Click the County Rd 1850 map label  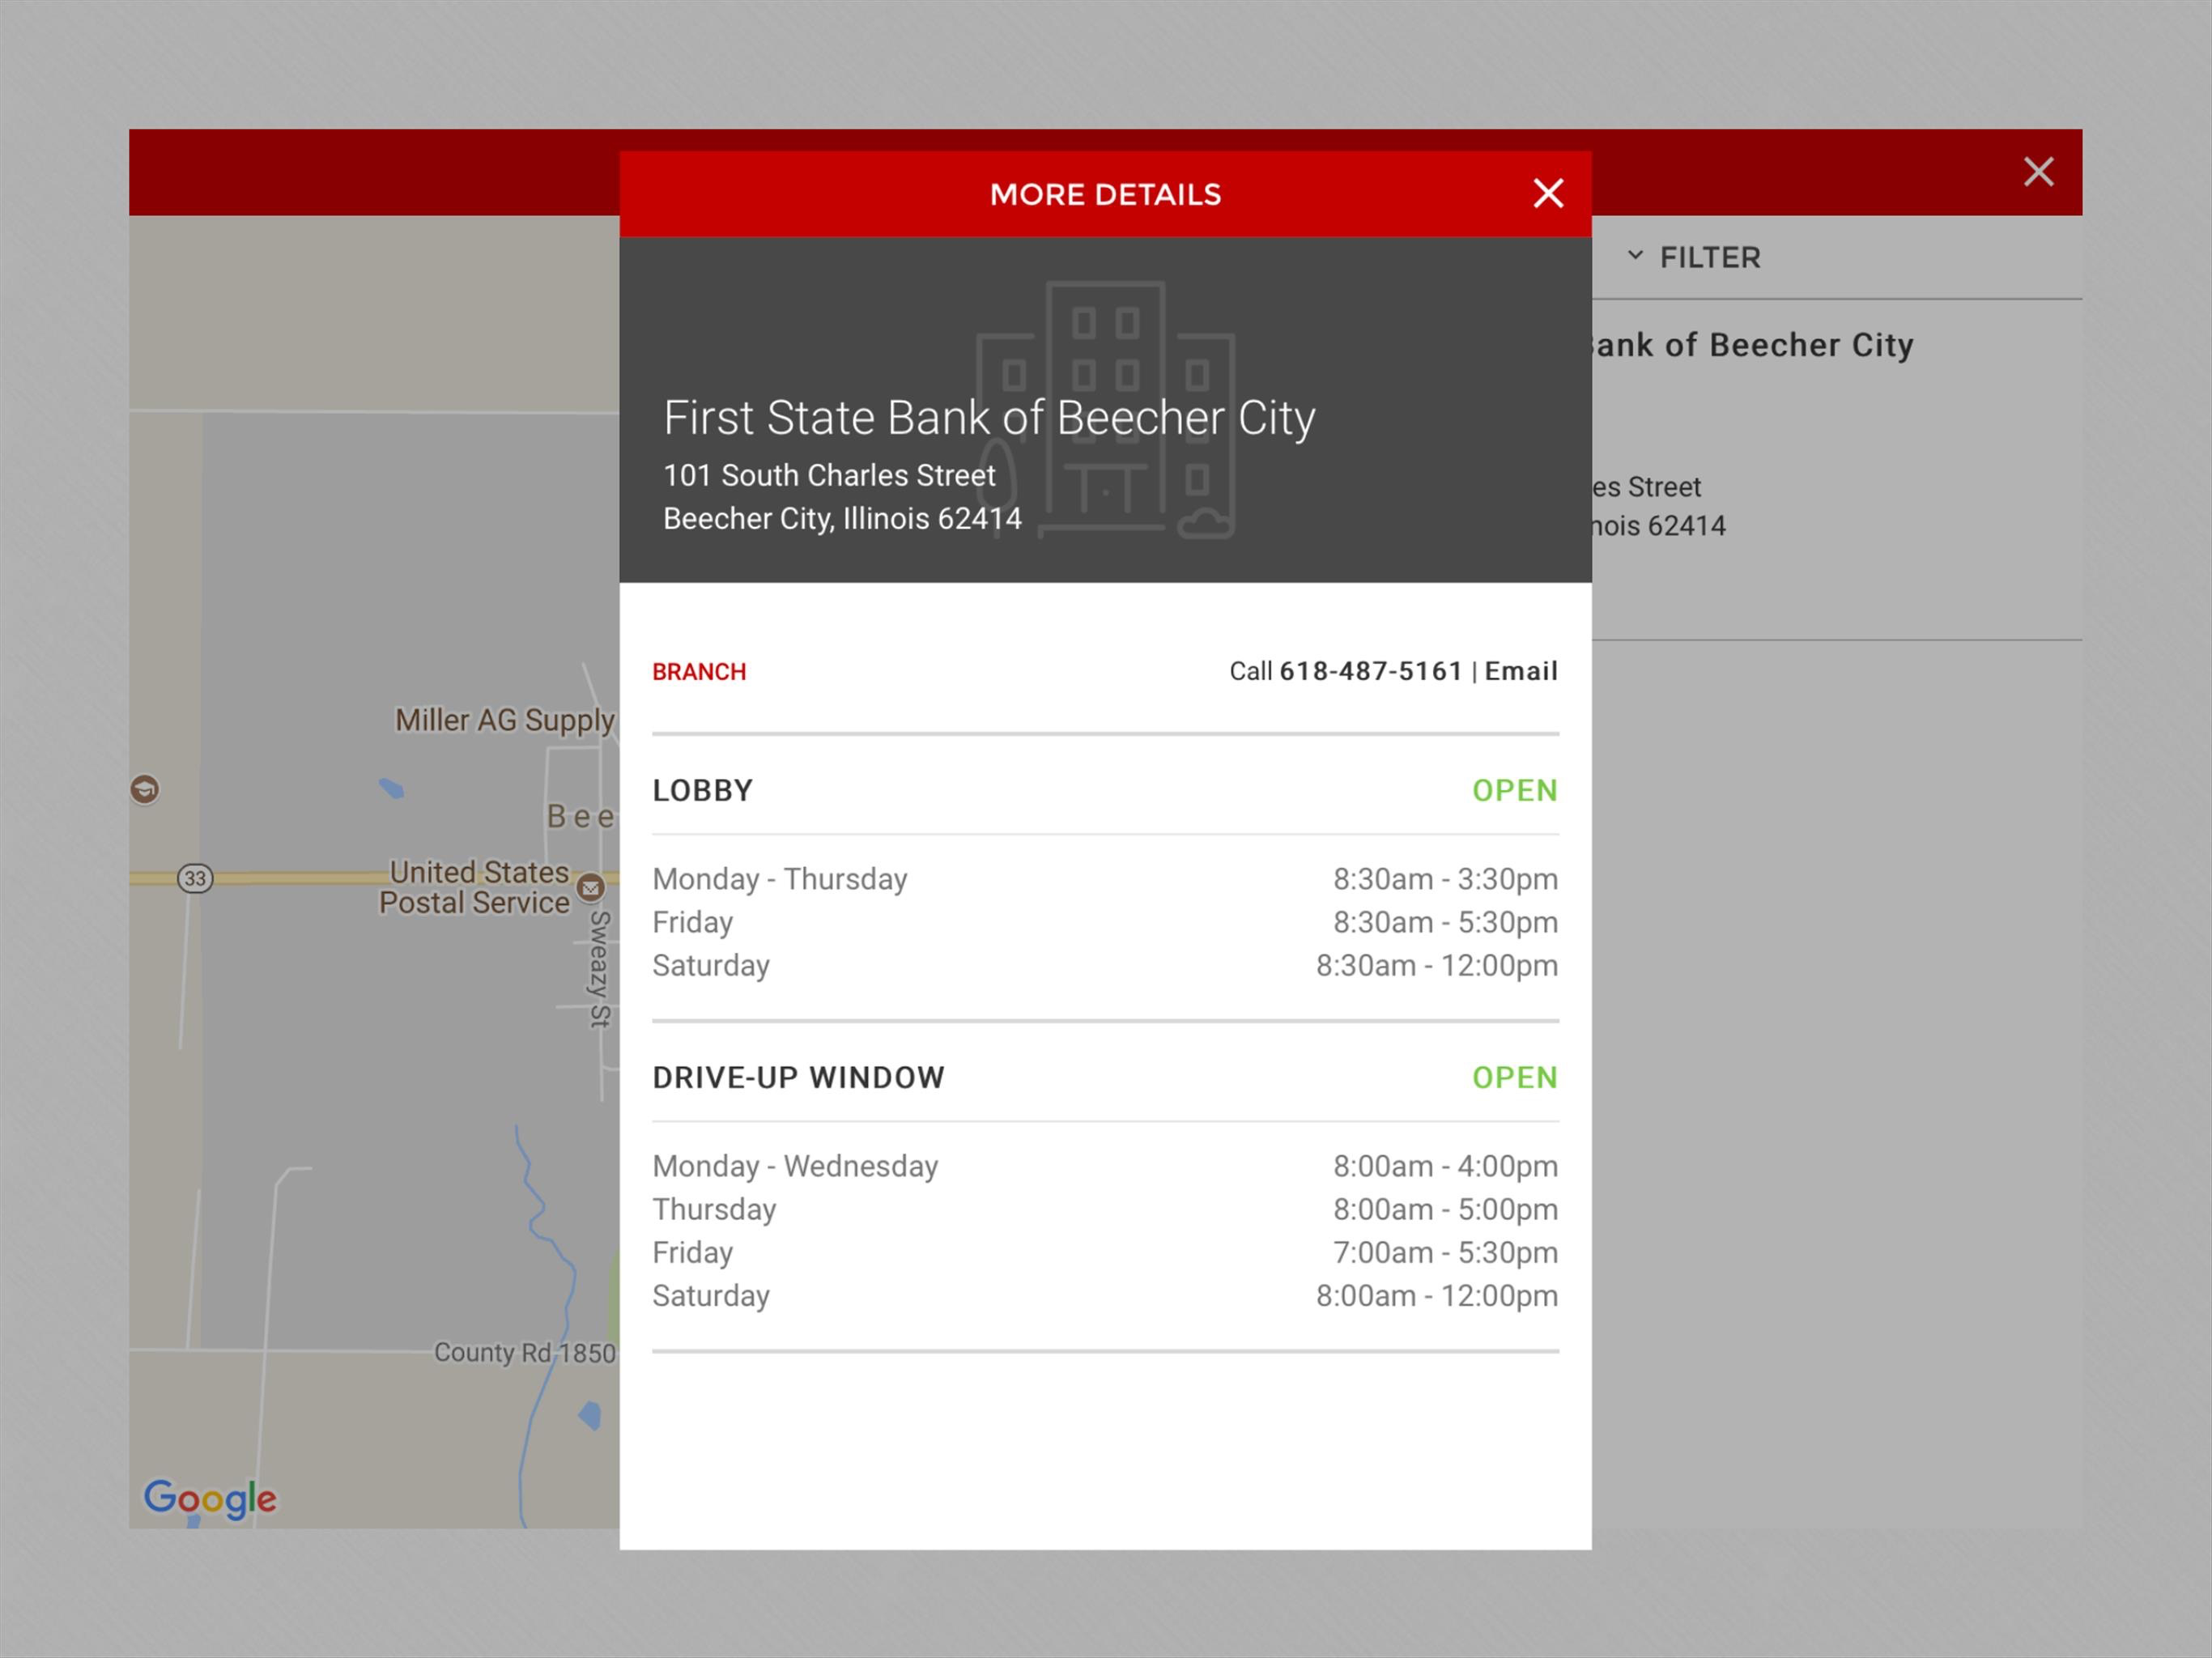click(x=525, y=1353)
